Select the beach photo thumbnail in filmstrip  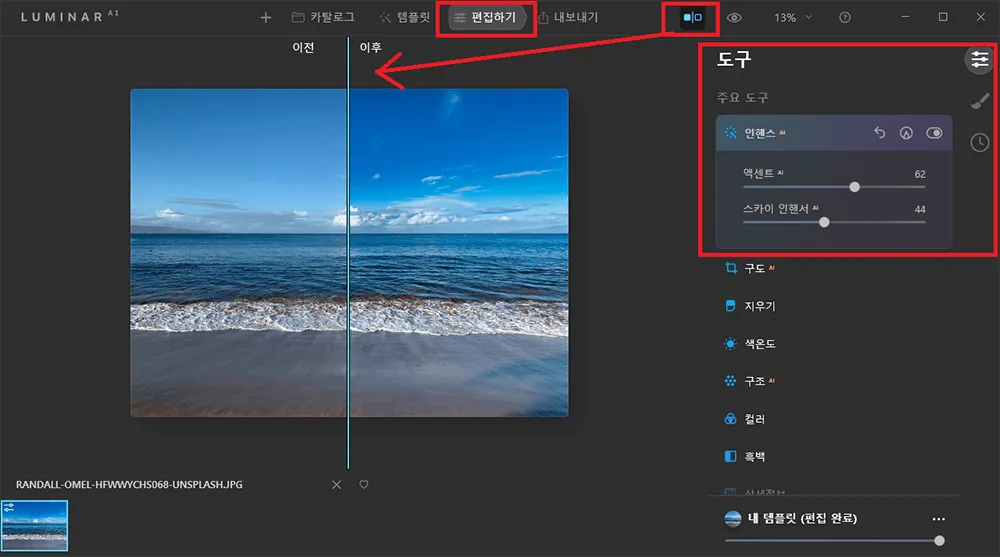[x=34, y=525]
